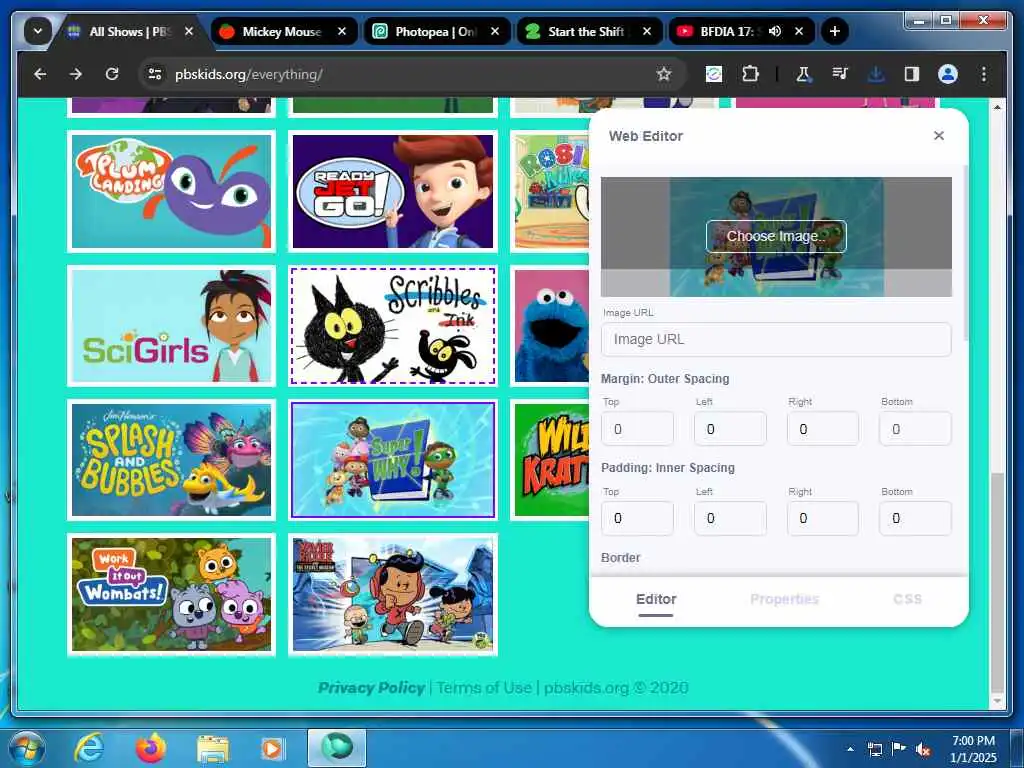Edit the Margin Top value field
Image resolution: width=1024 pixels, height=768 pixels.
tap(637, 429)
